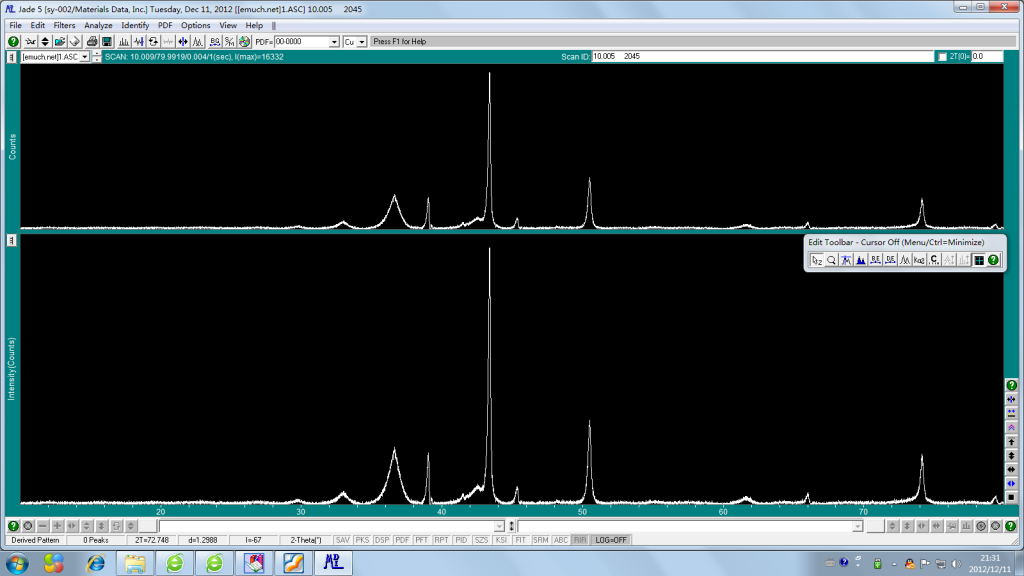Toggle the SRM status bar button

(541, 540)
